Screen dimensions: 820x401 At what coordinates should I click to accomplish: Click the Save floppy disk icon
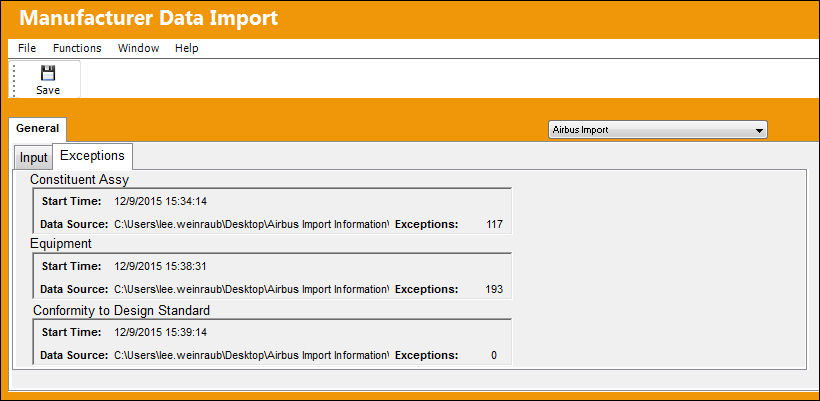pyautogui.click(x=48, y=73)
